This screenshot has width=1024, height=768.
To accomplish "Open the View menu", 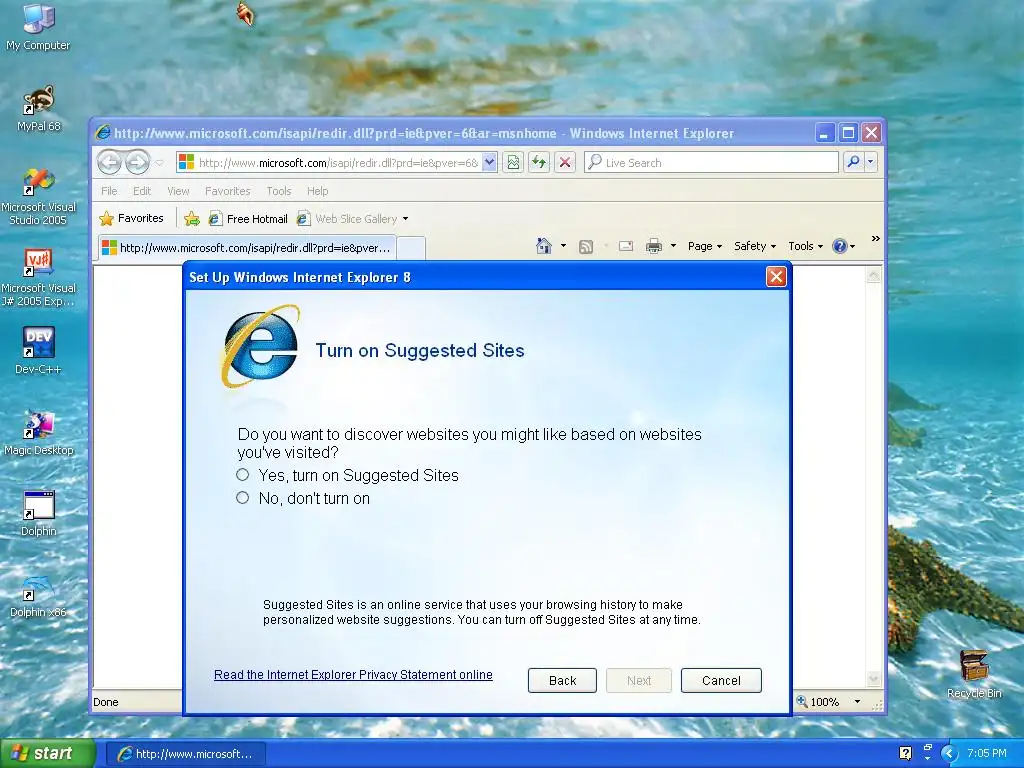I will coord(178,191).
